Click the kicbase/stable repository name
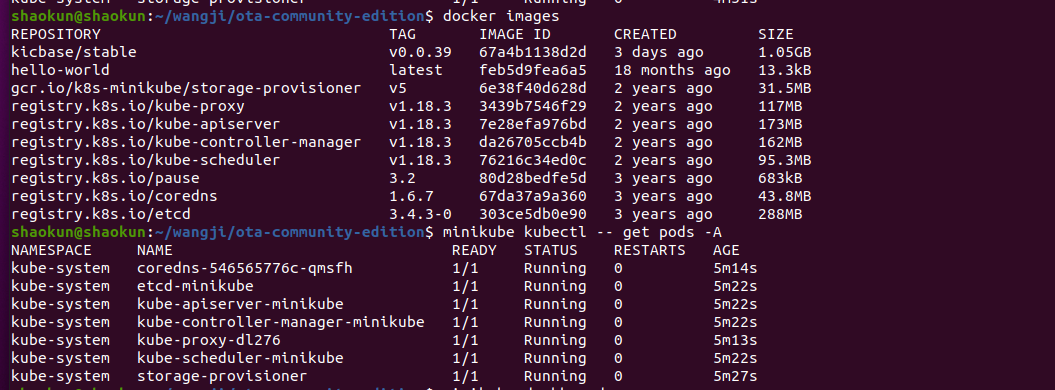Viewport: 1055px width, 390px height. tap(74, 52)
